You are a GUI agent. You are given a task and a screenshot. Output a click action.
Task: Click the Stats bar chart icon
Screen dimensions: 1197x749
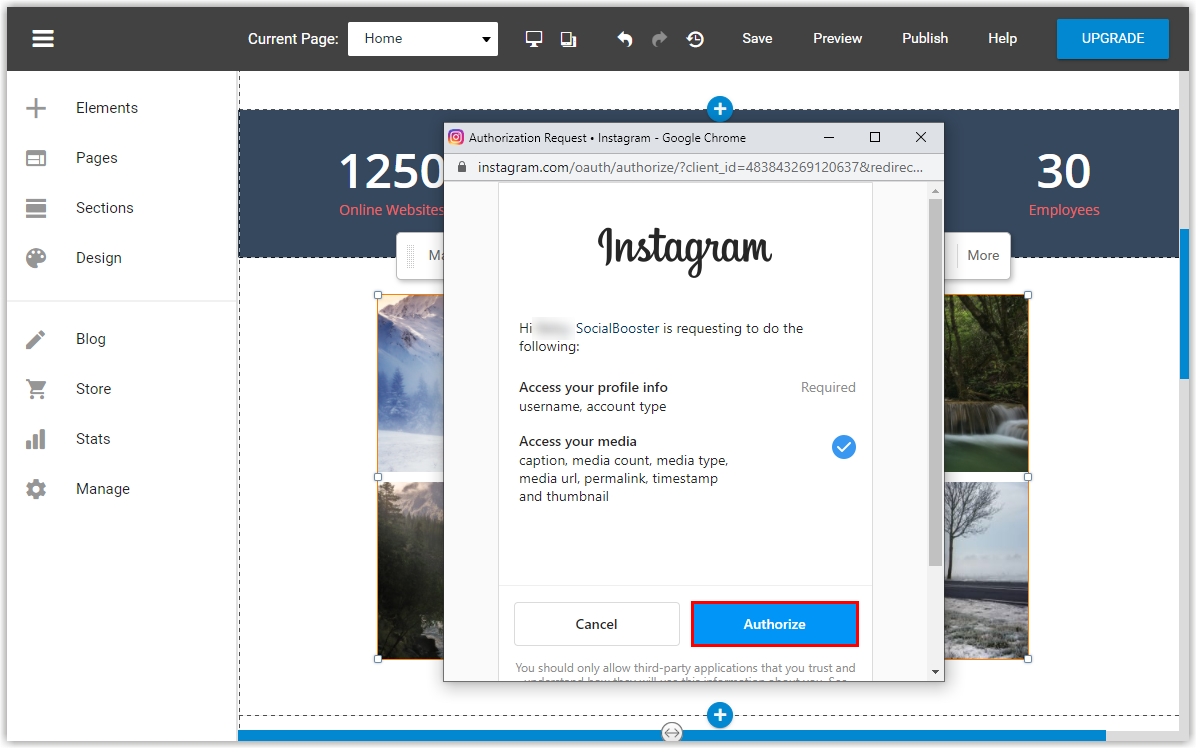36,439
